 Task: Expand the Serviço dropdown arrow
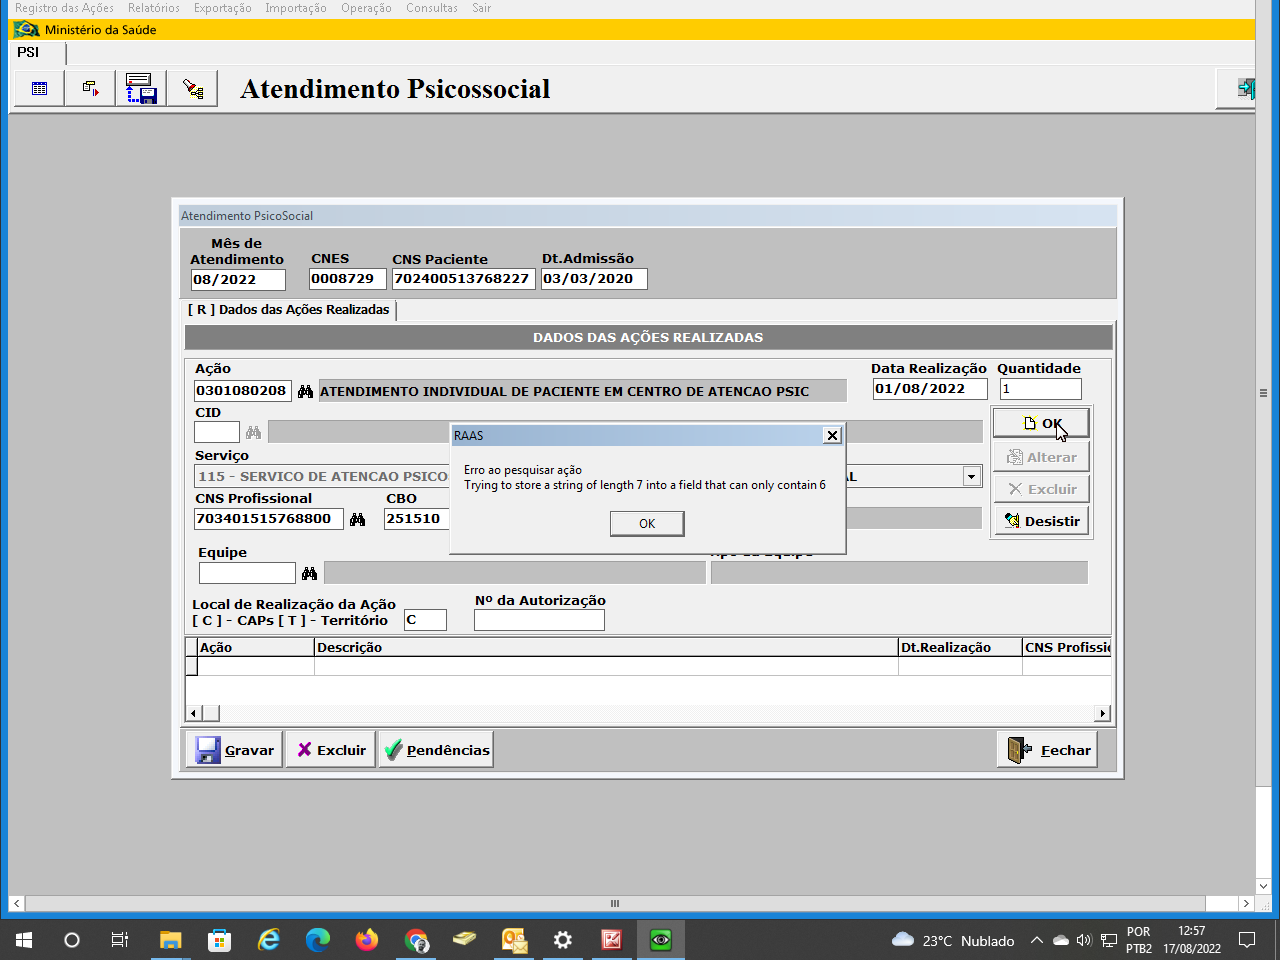pyautogui.click(x=971, y=477)
